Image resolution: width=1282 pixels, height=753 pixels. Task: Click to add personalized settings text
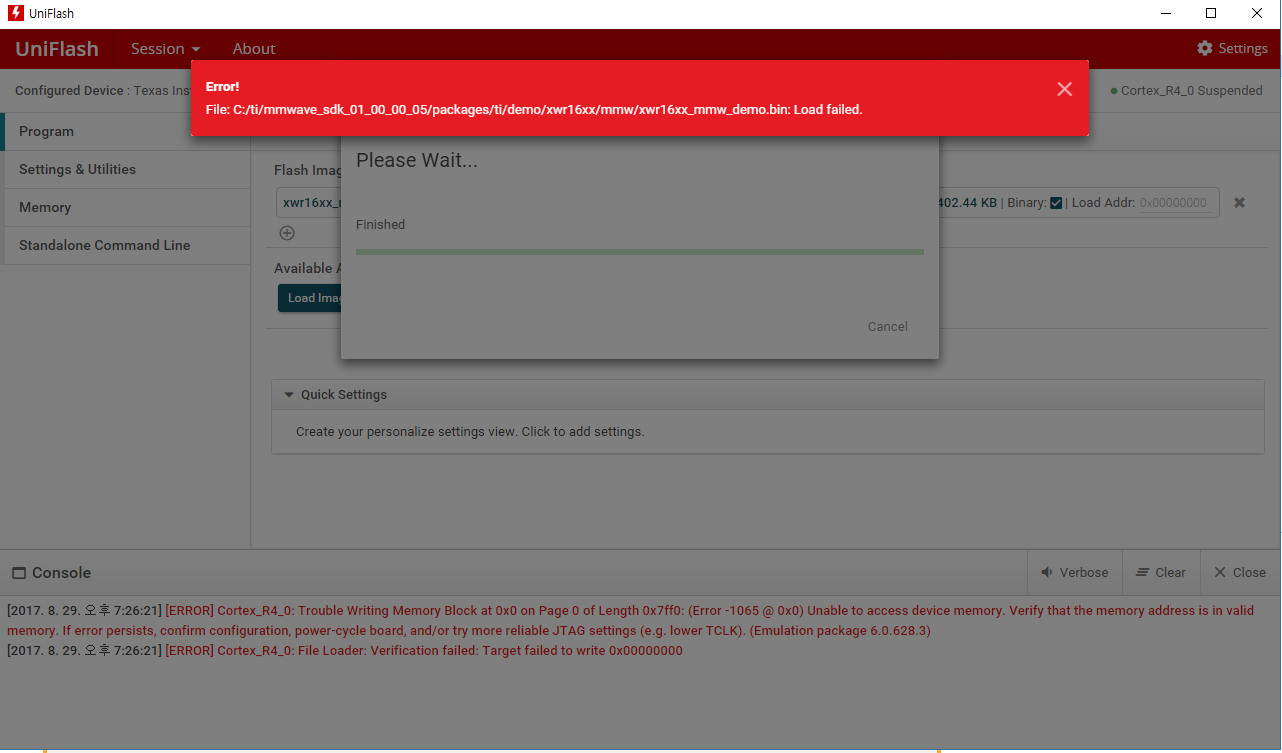click(x=470, y=432)
